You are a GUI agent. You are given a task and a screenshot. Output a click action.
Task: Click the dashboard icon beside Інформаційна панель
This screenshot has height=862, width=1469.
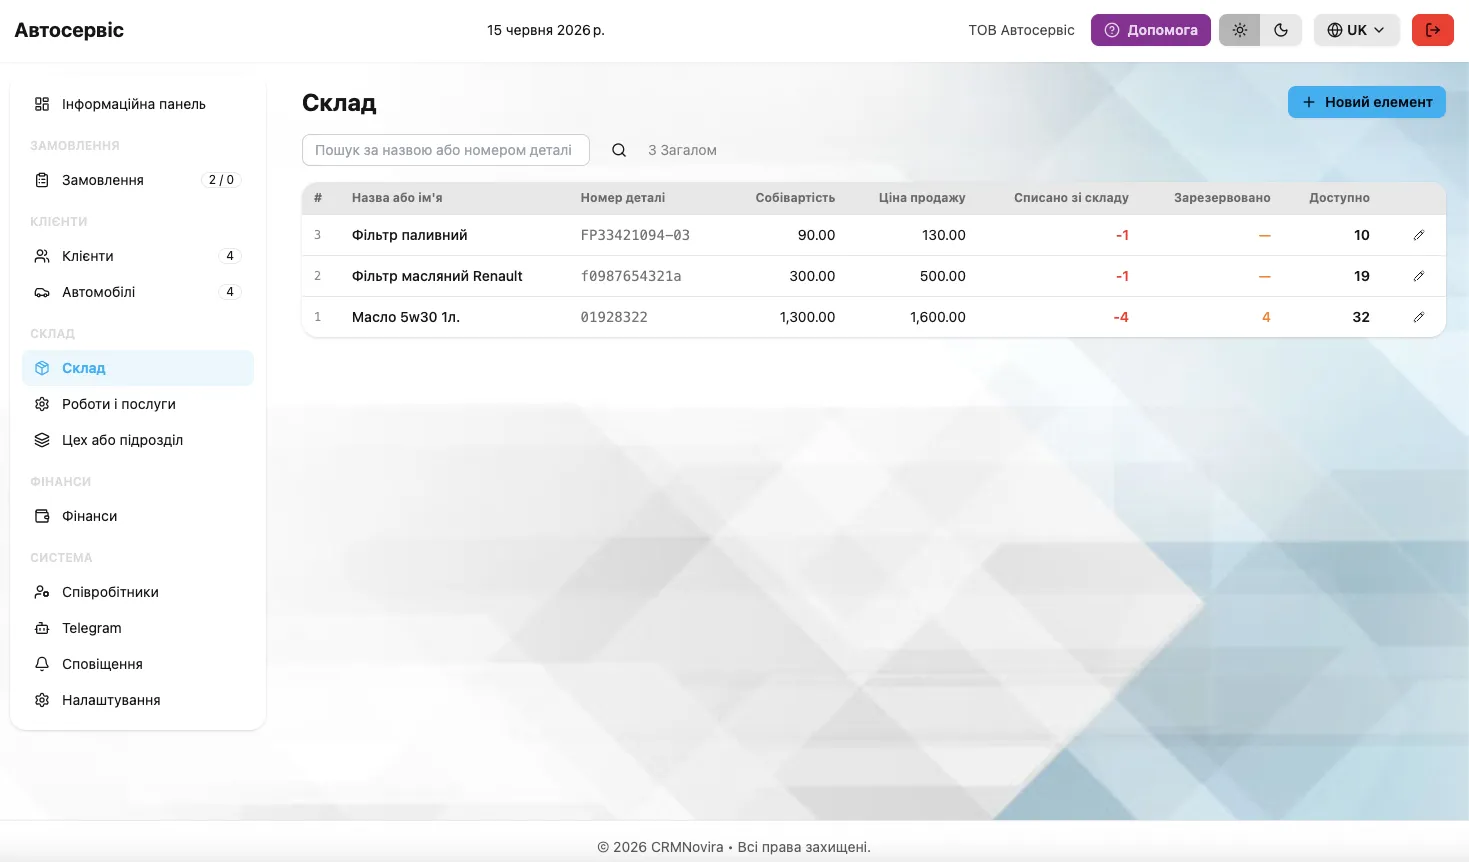pos(42,104)
